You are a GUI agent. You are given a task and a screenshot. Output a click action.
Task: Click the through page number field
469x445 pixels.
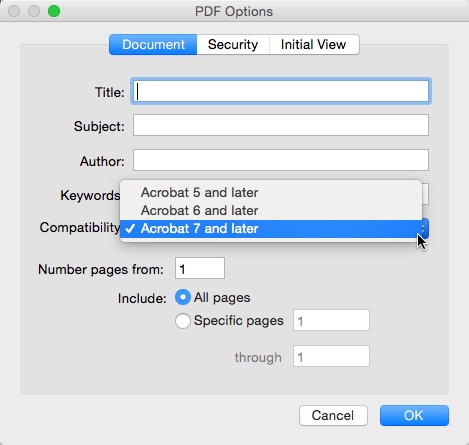tap(331, 356)
